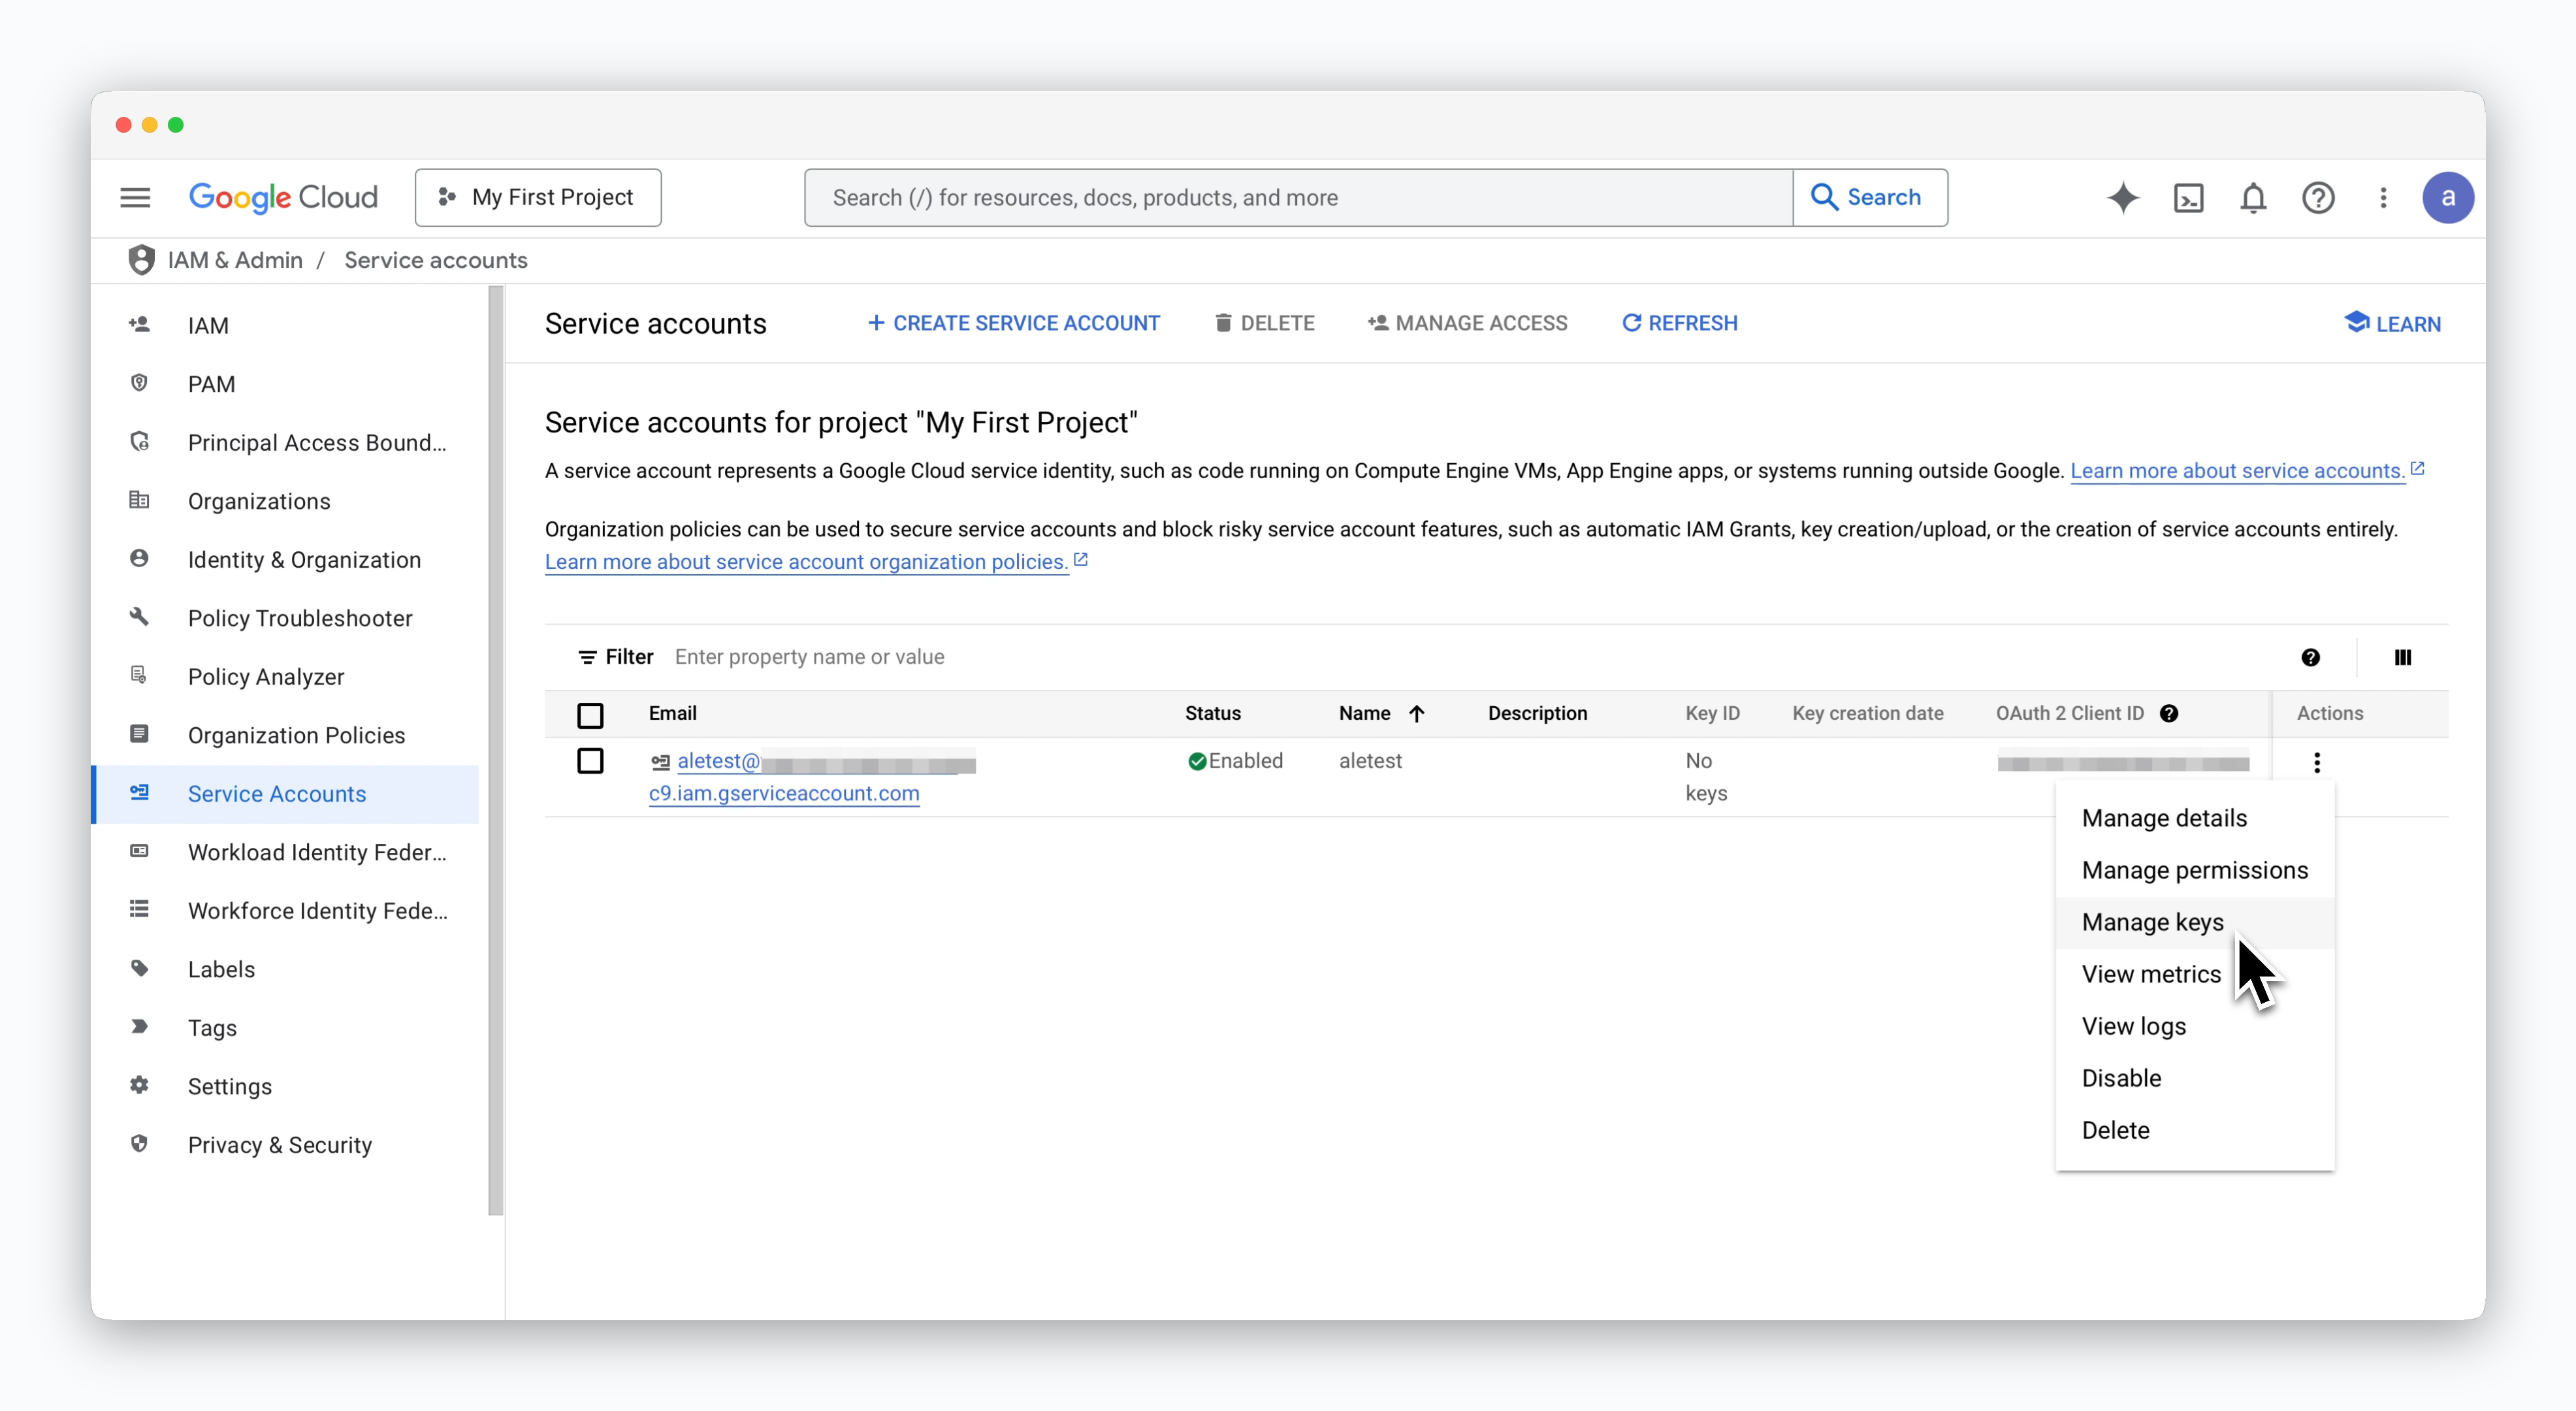The width and height of the screenshot is (2576, 1411).
Task: Choose Delete from the actions menu
Action: tap(2194, 1130)
